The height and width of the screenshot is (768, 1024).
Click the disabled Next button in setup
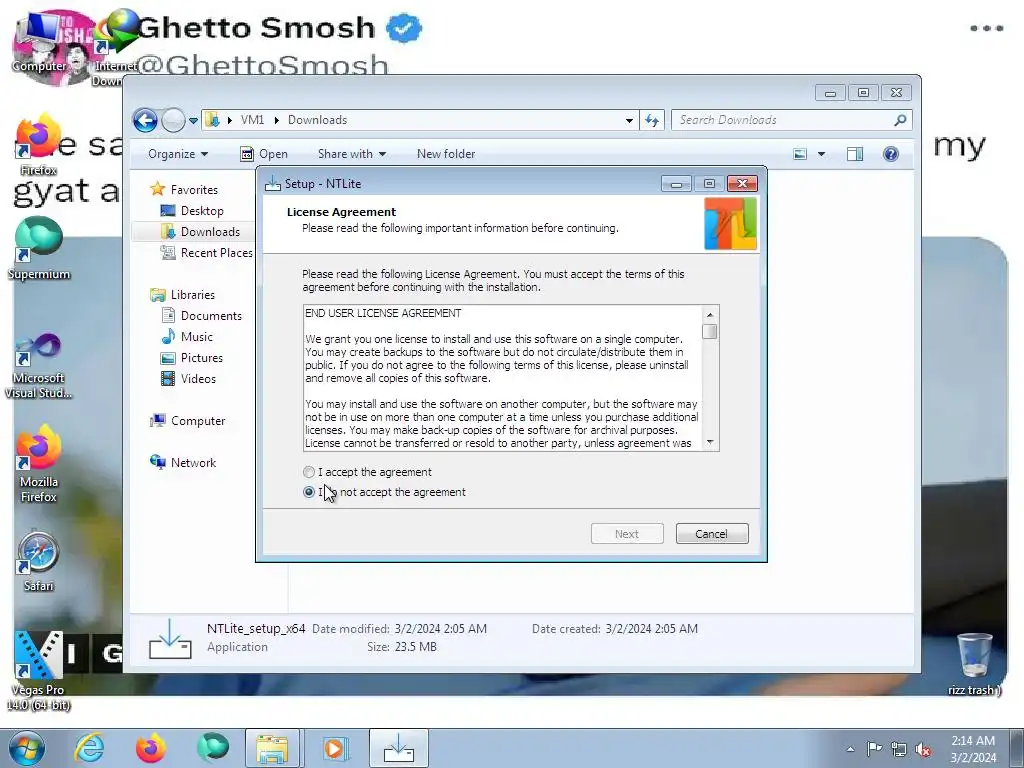[627, 534]
